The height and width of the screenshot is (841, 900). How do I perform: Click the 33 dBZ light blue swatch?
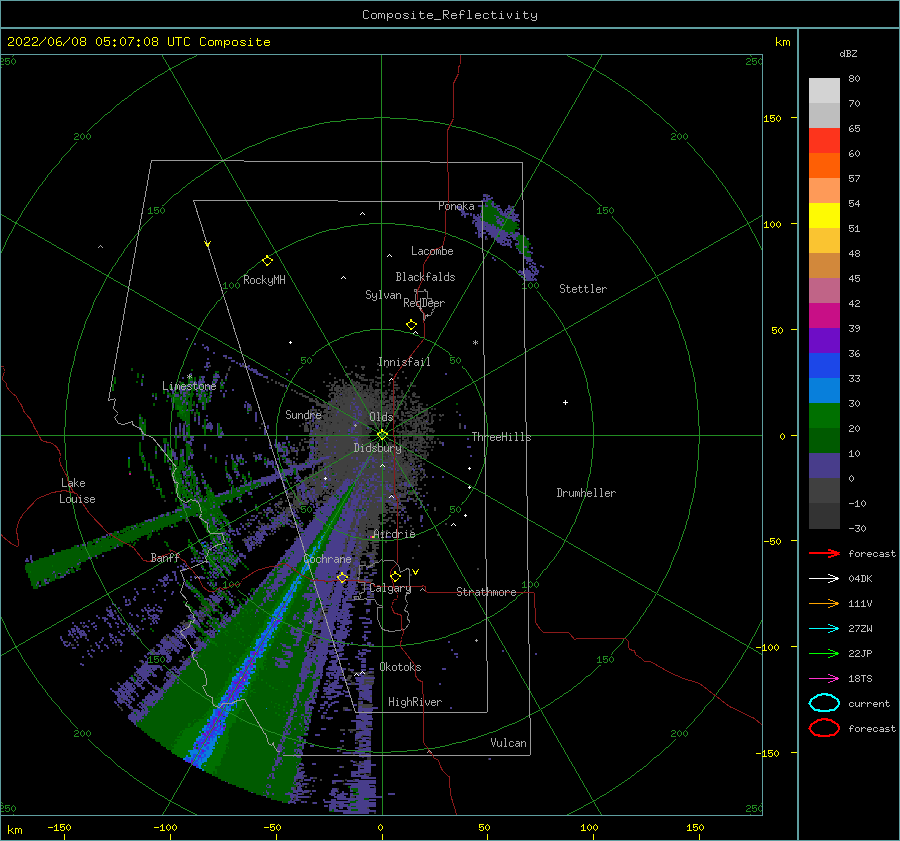(824, 390)
